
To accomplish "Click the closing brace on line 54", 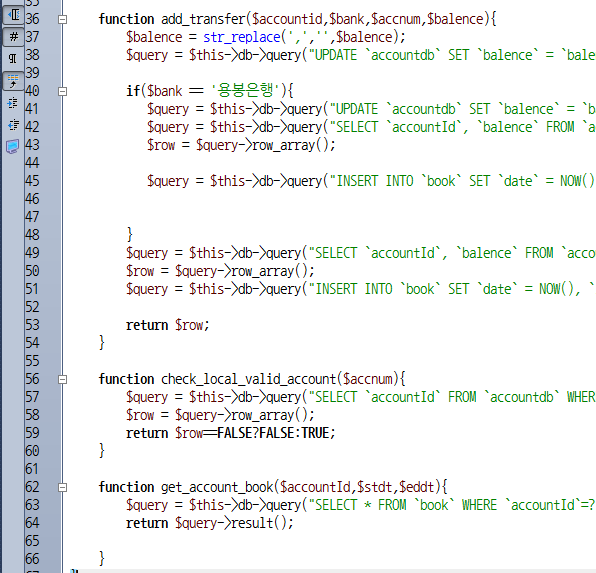I will (101, 343).
